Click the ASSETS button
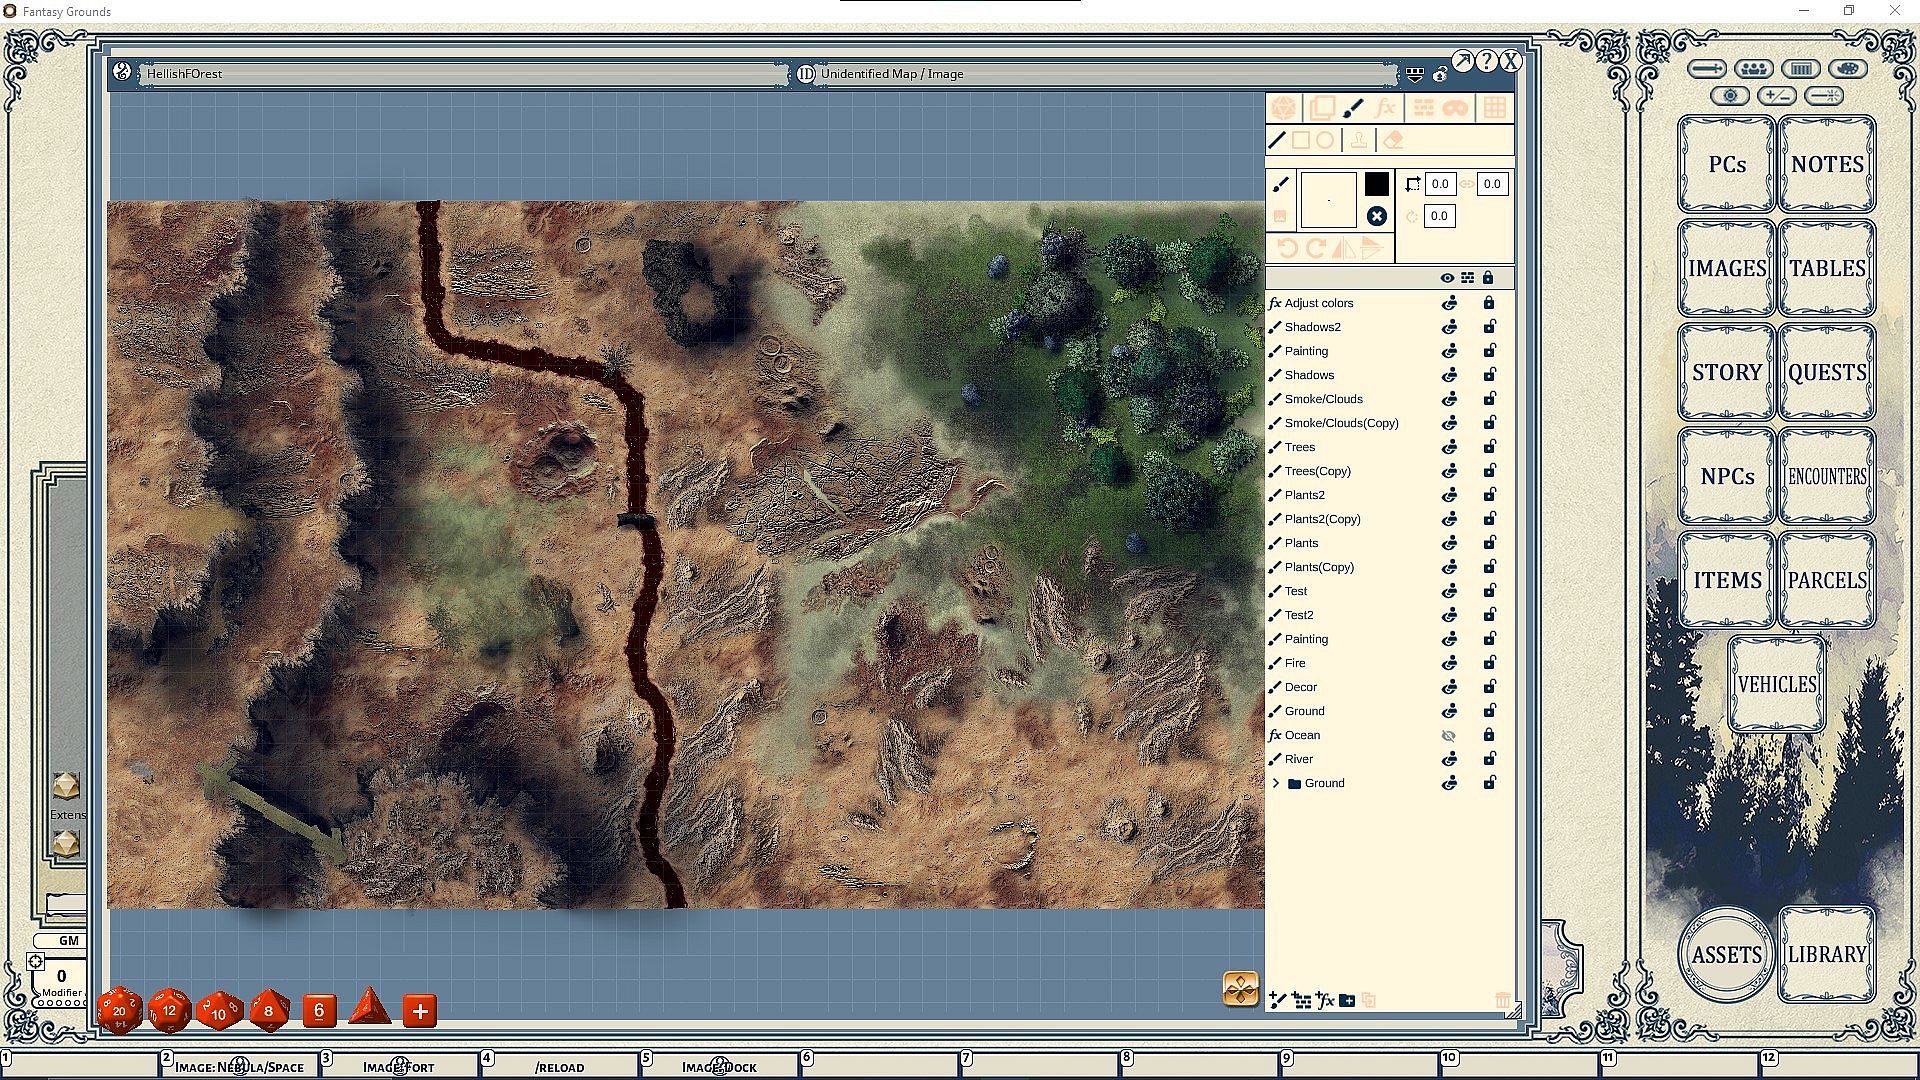The image size is (1920, 1080). (x=1726, y=954)
